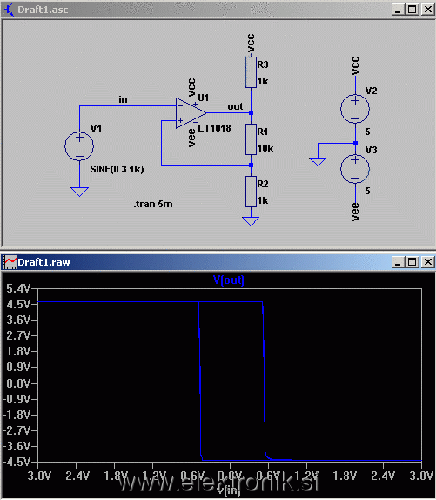This screenshot has width=436, height=500.
Task: Close the Draft1.raw waveform window
Action: [x=428, y=262]
